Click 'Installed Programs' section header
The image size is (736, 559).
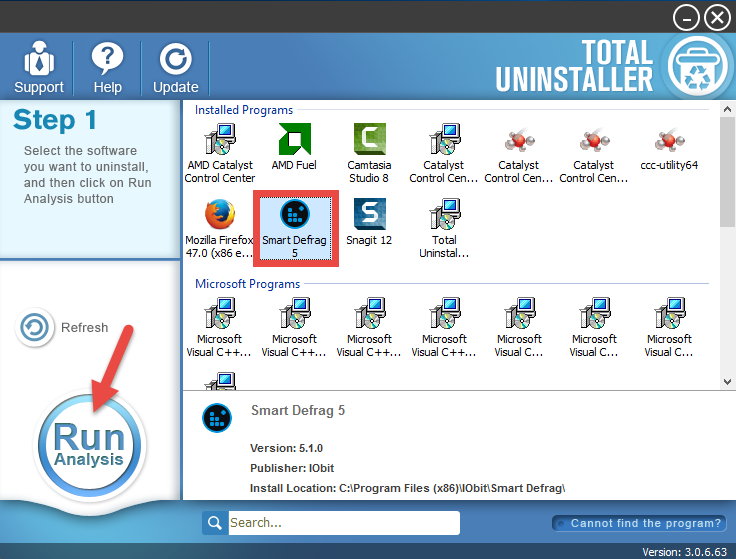click(x=244, y=110)
